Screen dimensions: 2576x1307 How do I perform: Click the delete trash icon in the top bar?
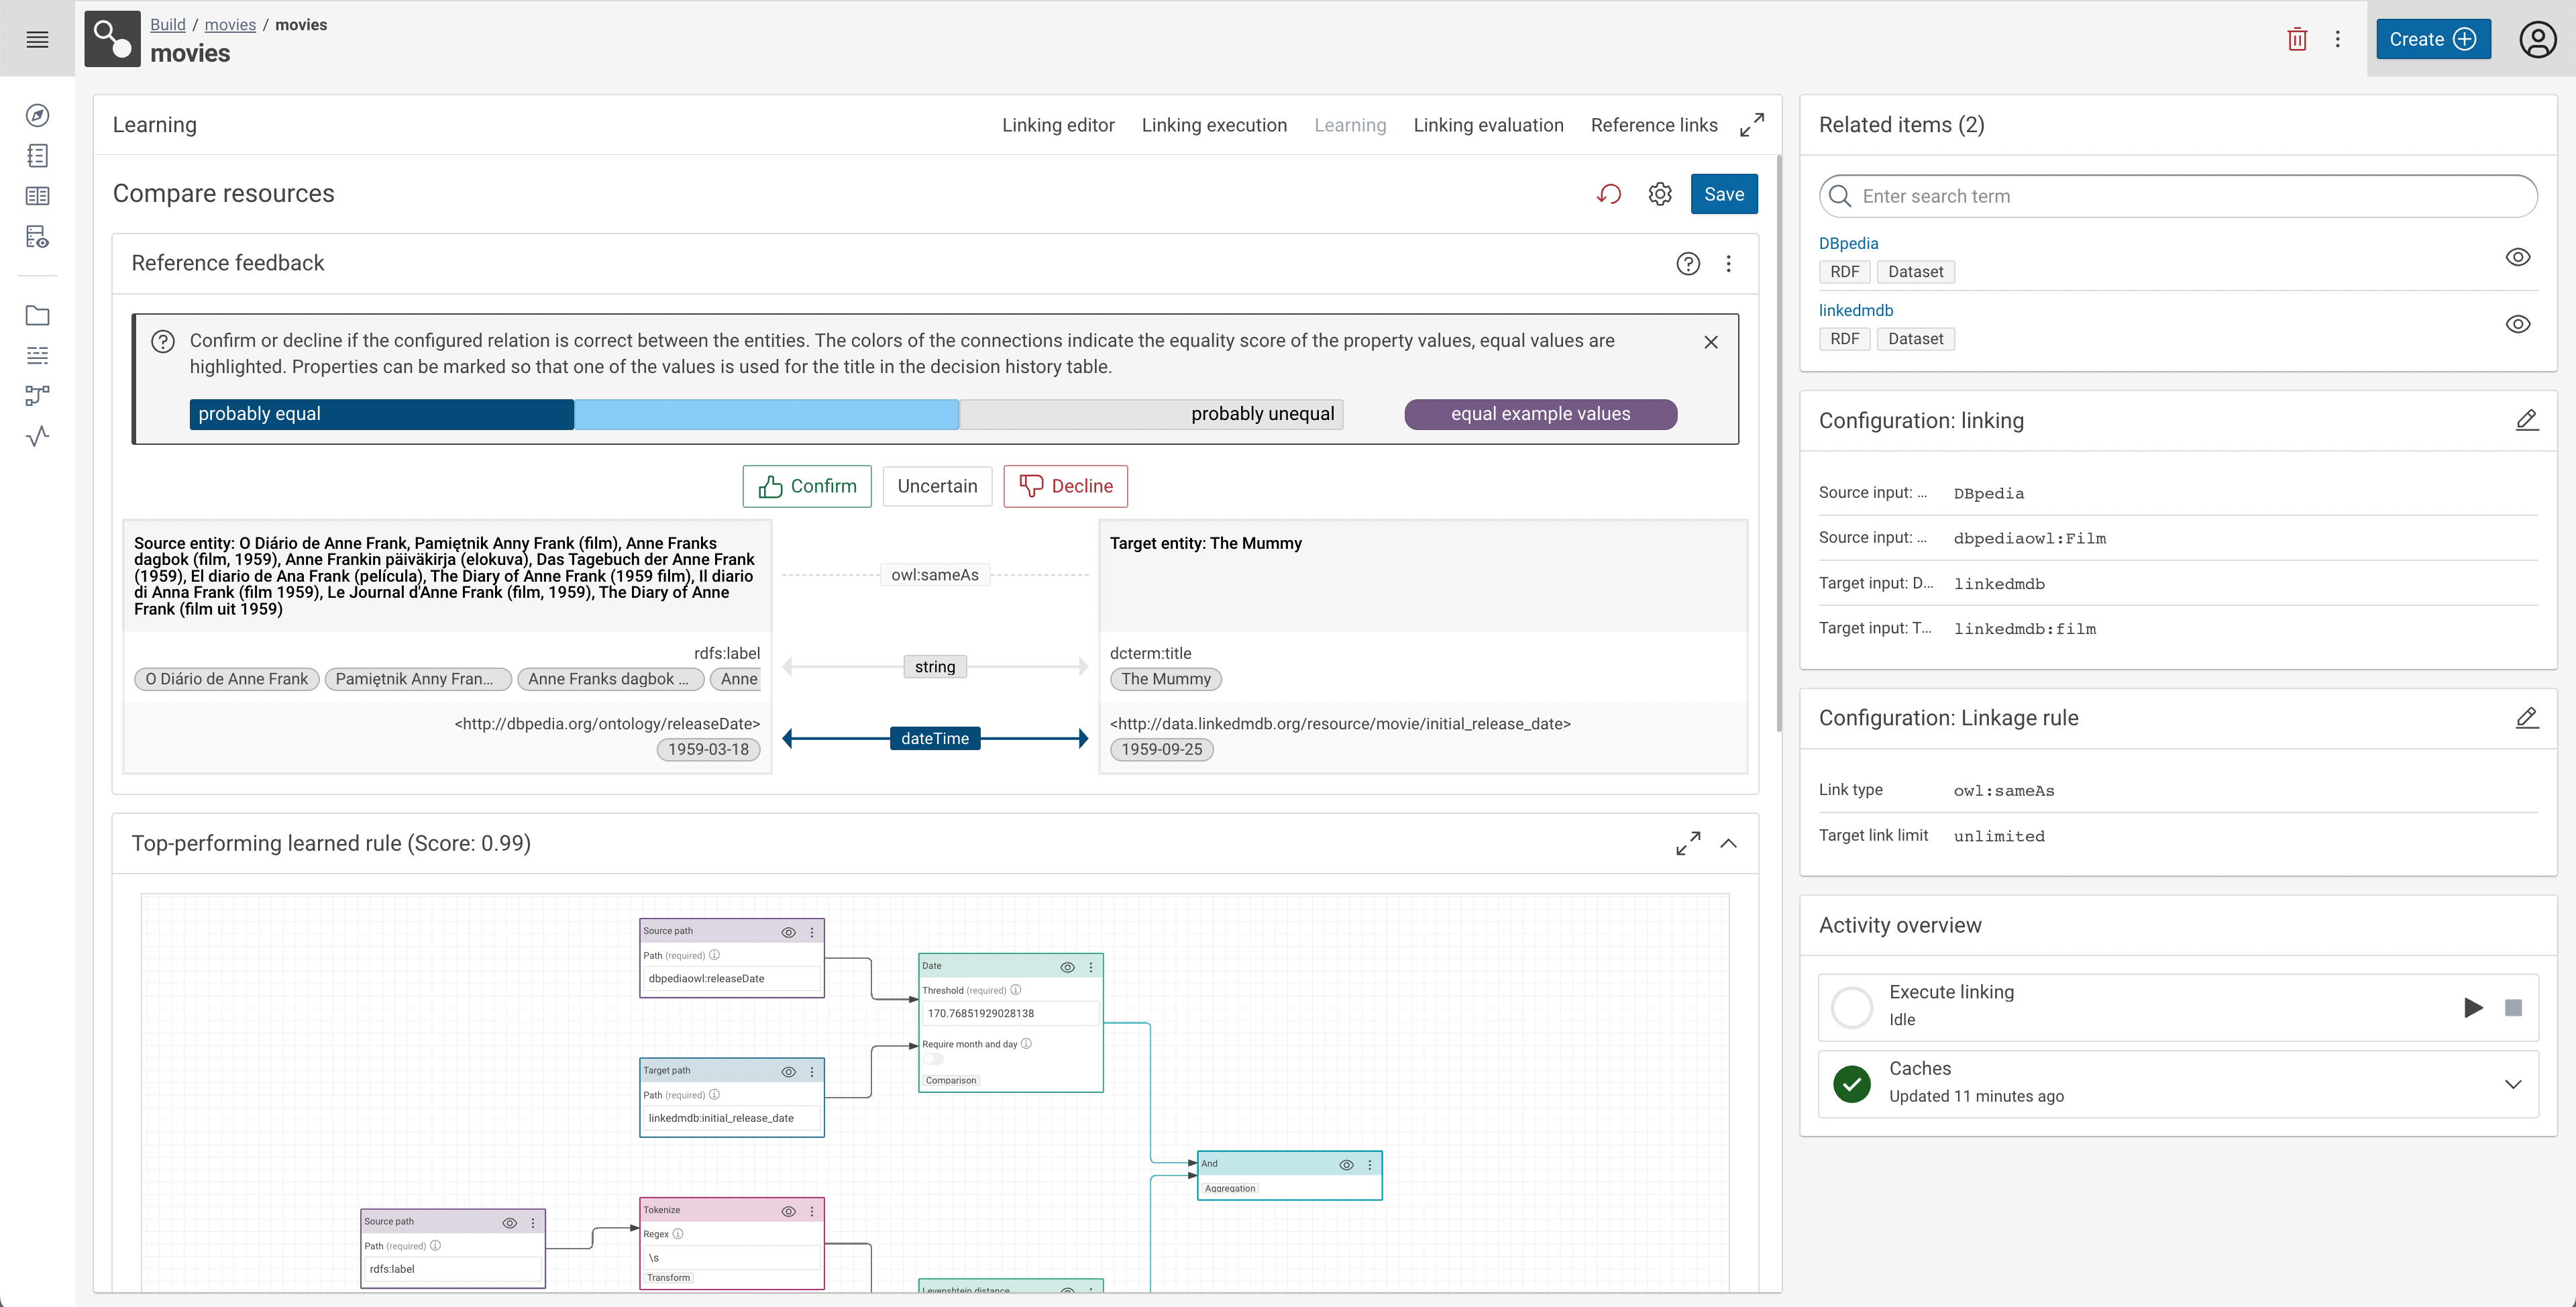pyautogui.click(x=2297, y=38)
